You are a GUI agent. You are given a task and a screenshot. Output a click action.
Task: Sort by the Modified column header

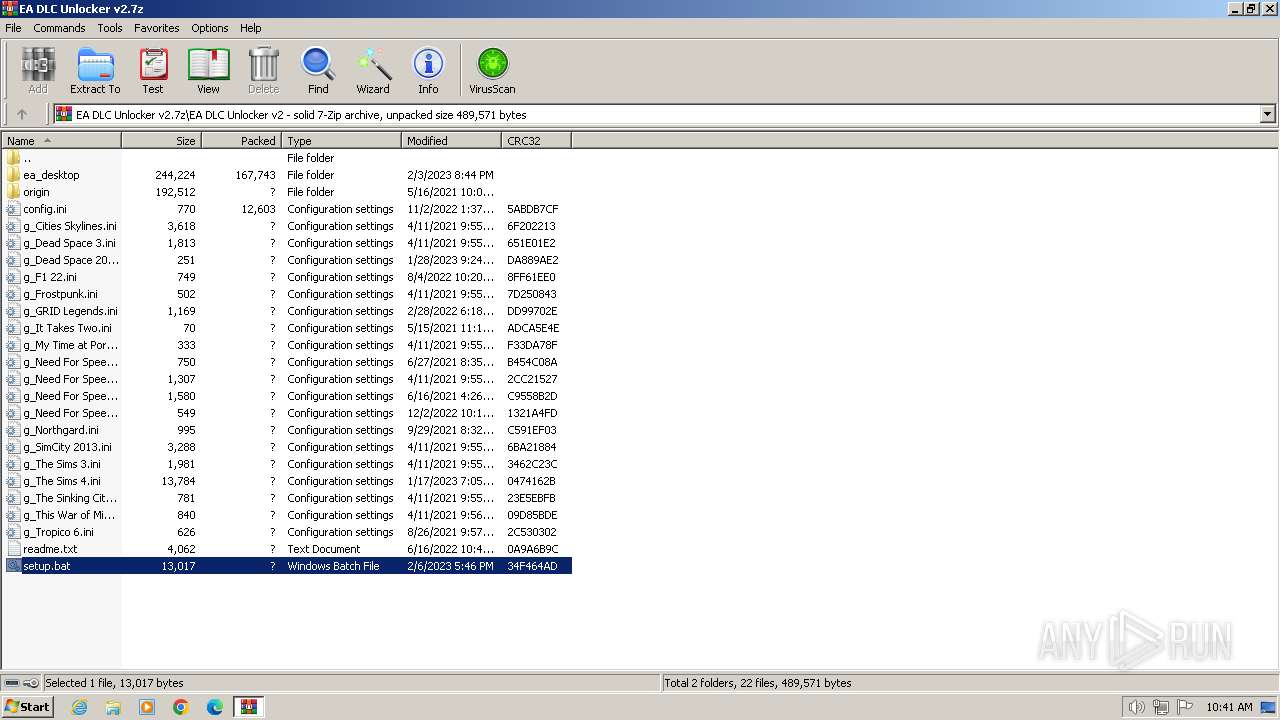click(x=452, y=141)
